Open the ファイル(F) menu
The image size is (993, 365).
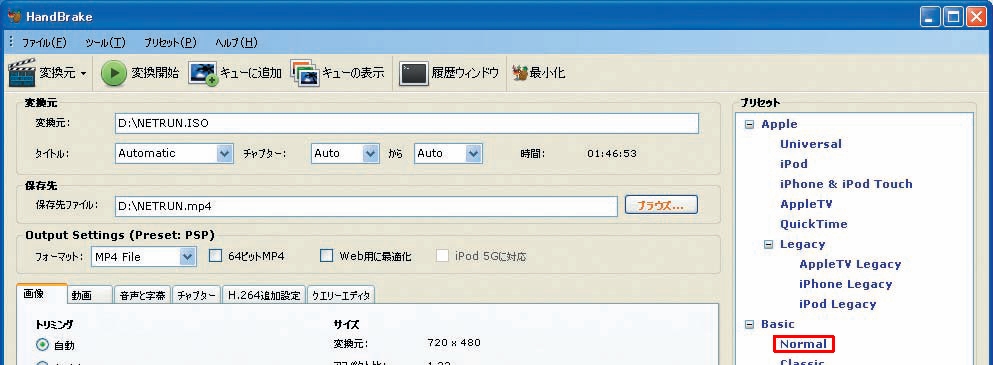[x=44, y=42]
